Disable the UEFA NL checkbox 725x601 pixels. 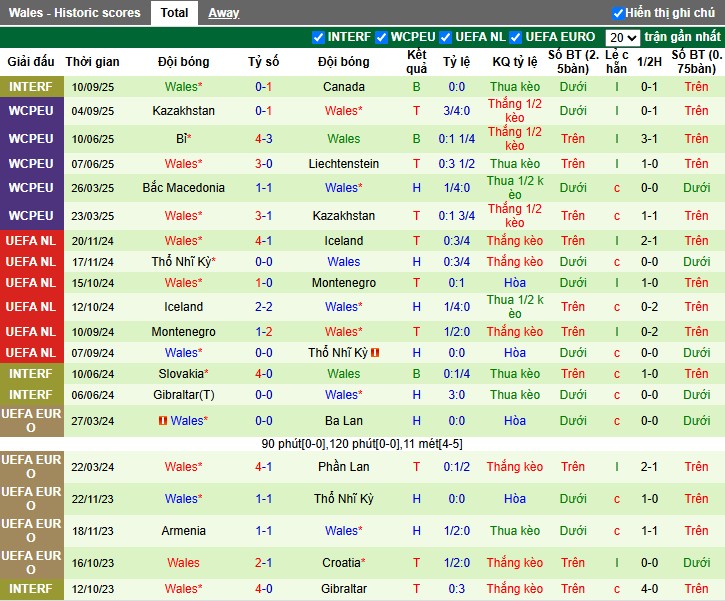pos(446,37)
